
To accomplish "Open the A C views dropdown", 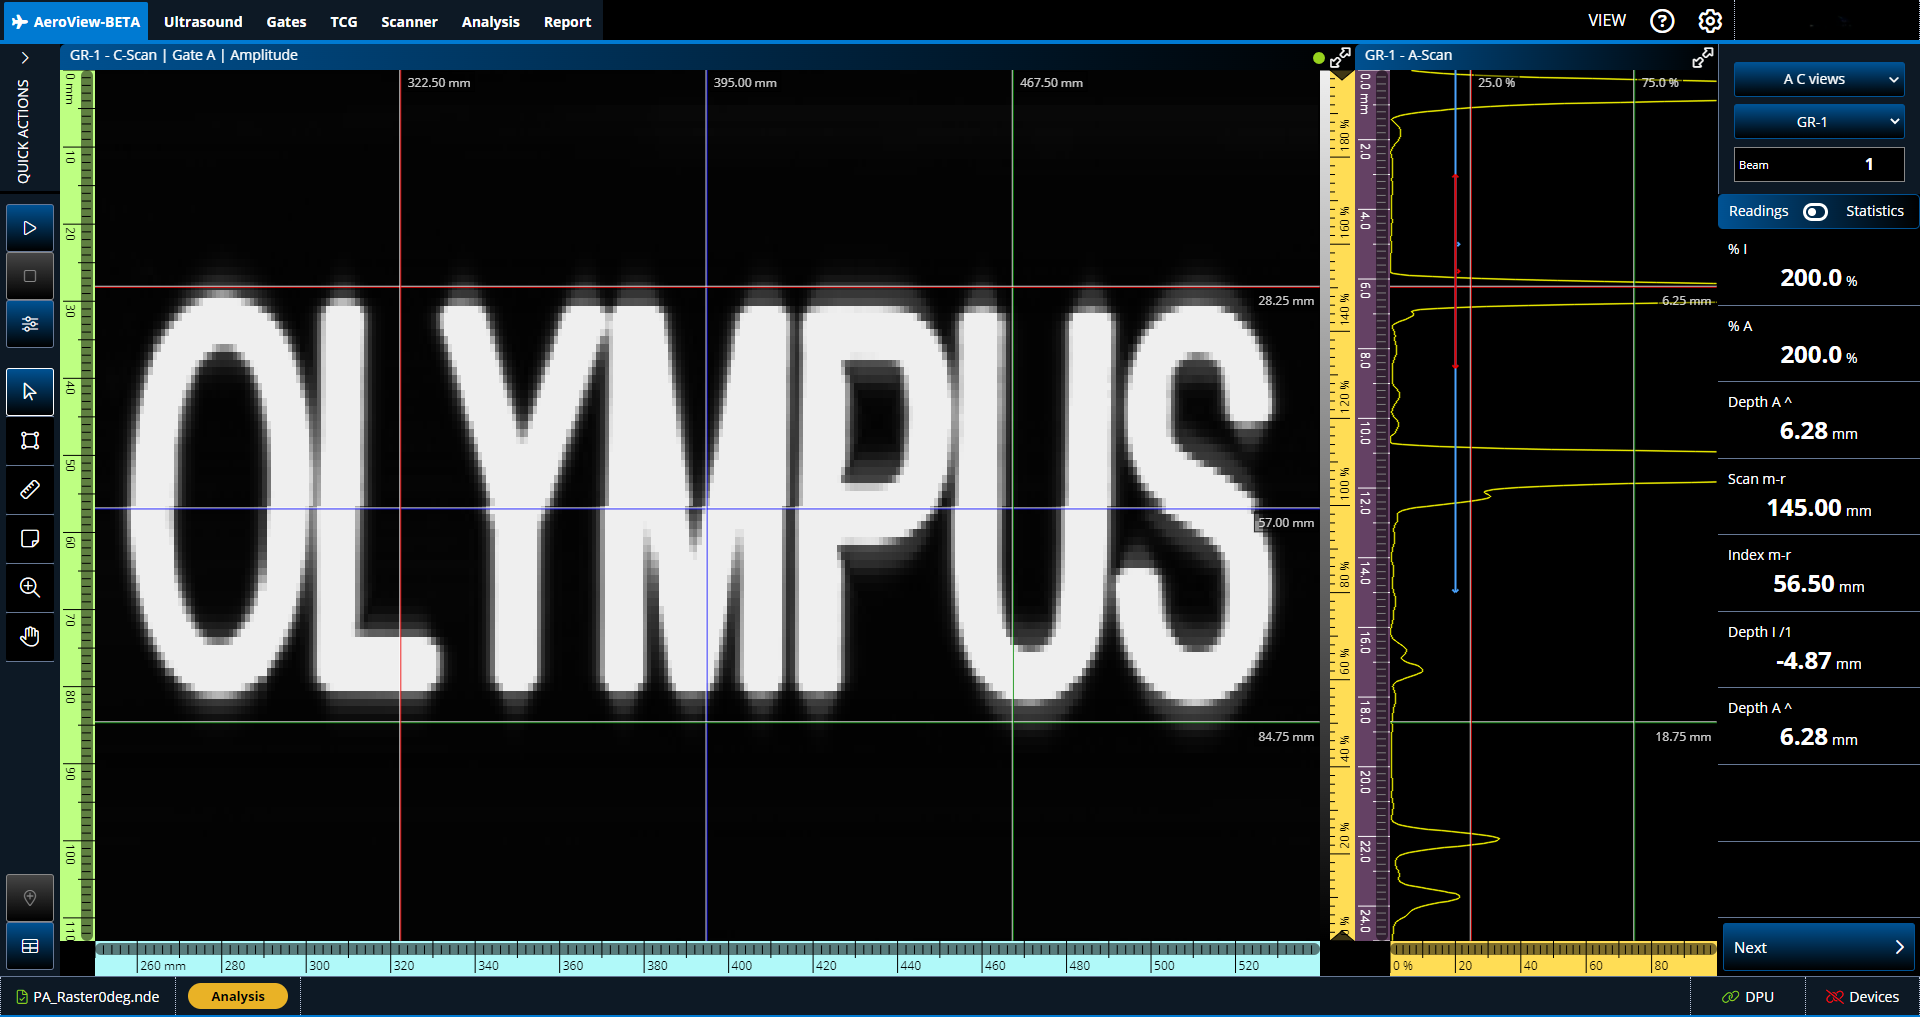I will click(x=1818, y=79).
